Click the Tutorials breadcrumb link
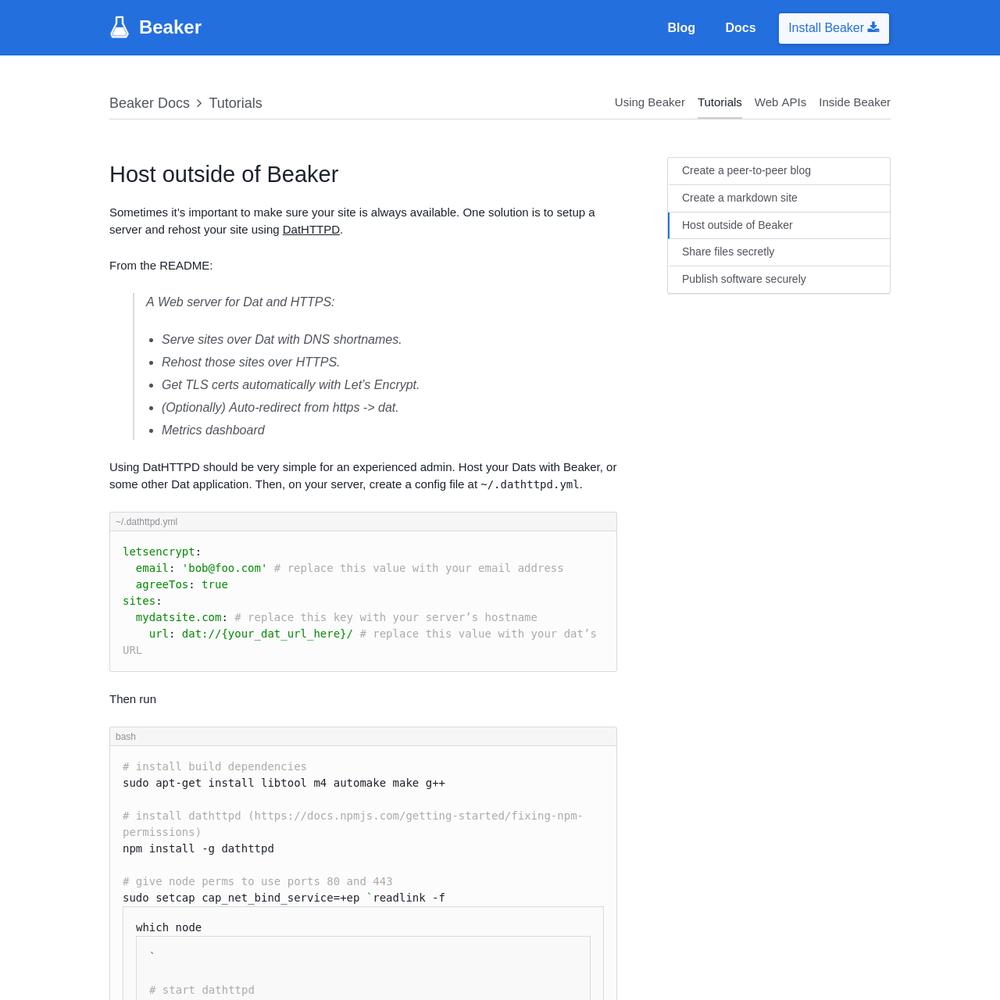Viewport: 1000px width, 1000px height. (235, 103)
